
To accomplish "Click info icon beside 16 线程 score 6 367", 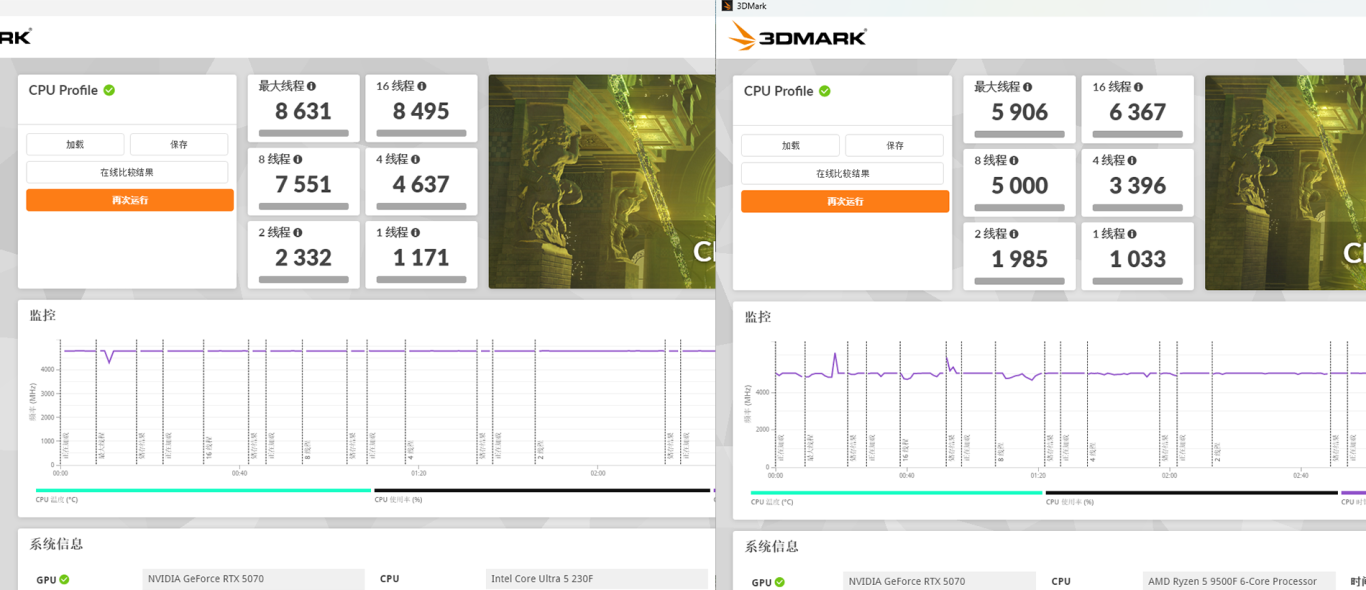I will coord(1138,88).
